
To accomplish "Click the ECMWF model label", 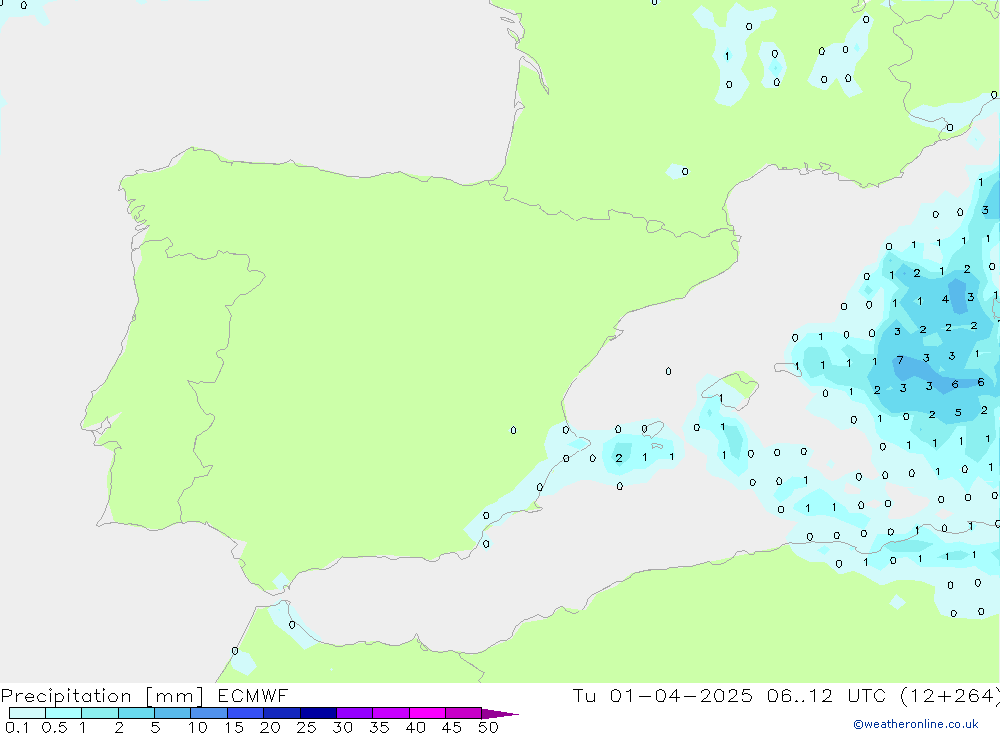I will click(x=252, y=696).
